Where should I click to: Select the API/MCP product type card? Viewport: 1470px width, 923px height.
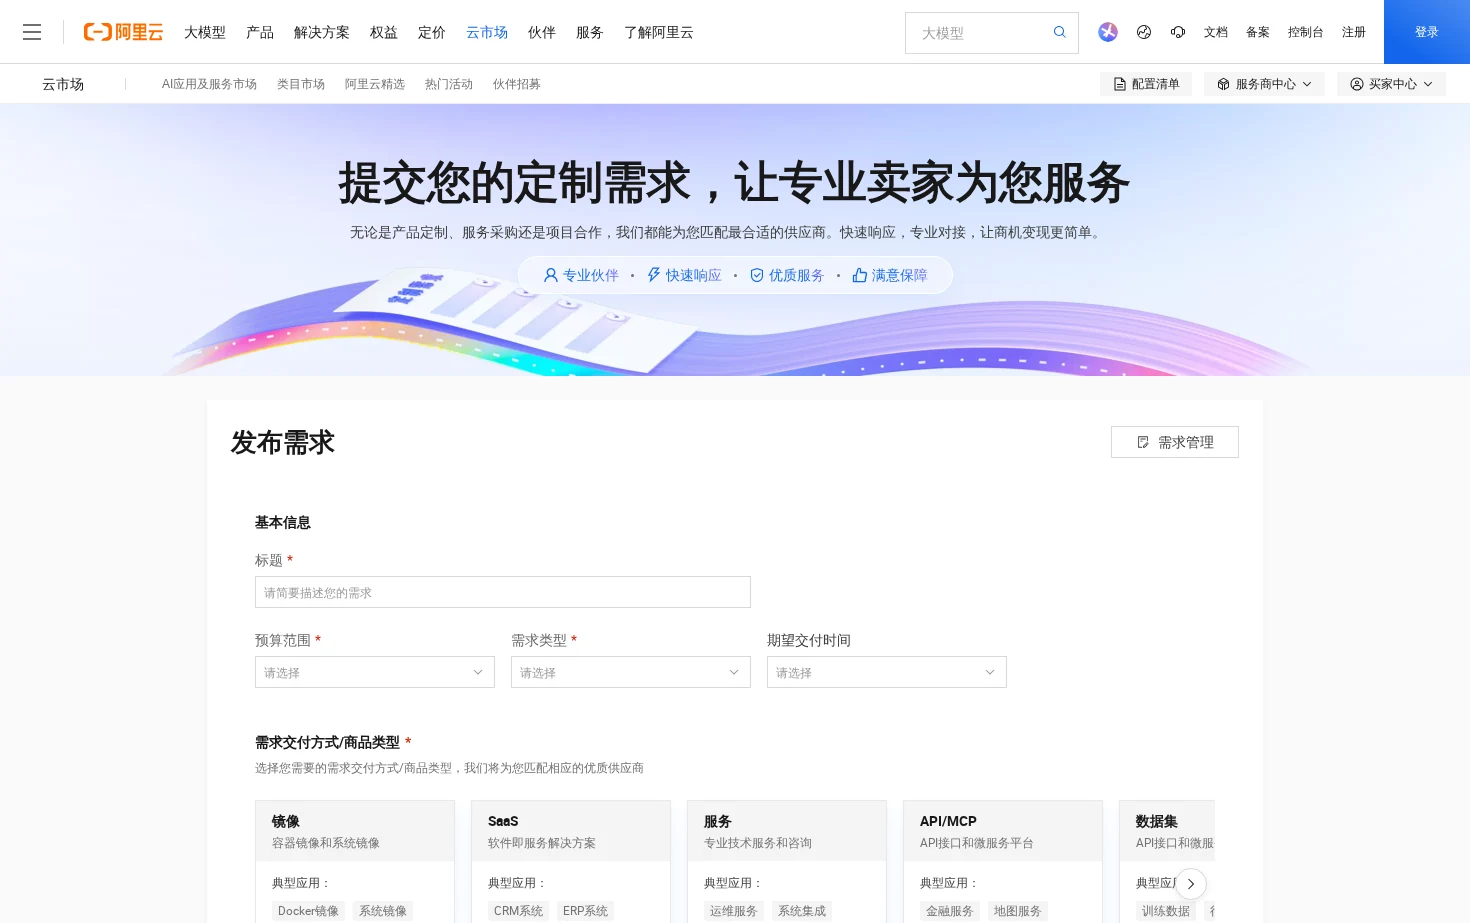pyautogui.click(x=1003, y=861)
